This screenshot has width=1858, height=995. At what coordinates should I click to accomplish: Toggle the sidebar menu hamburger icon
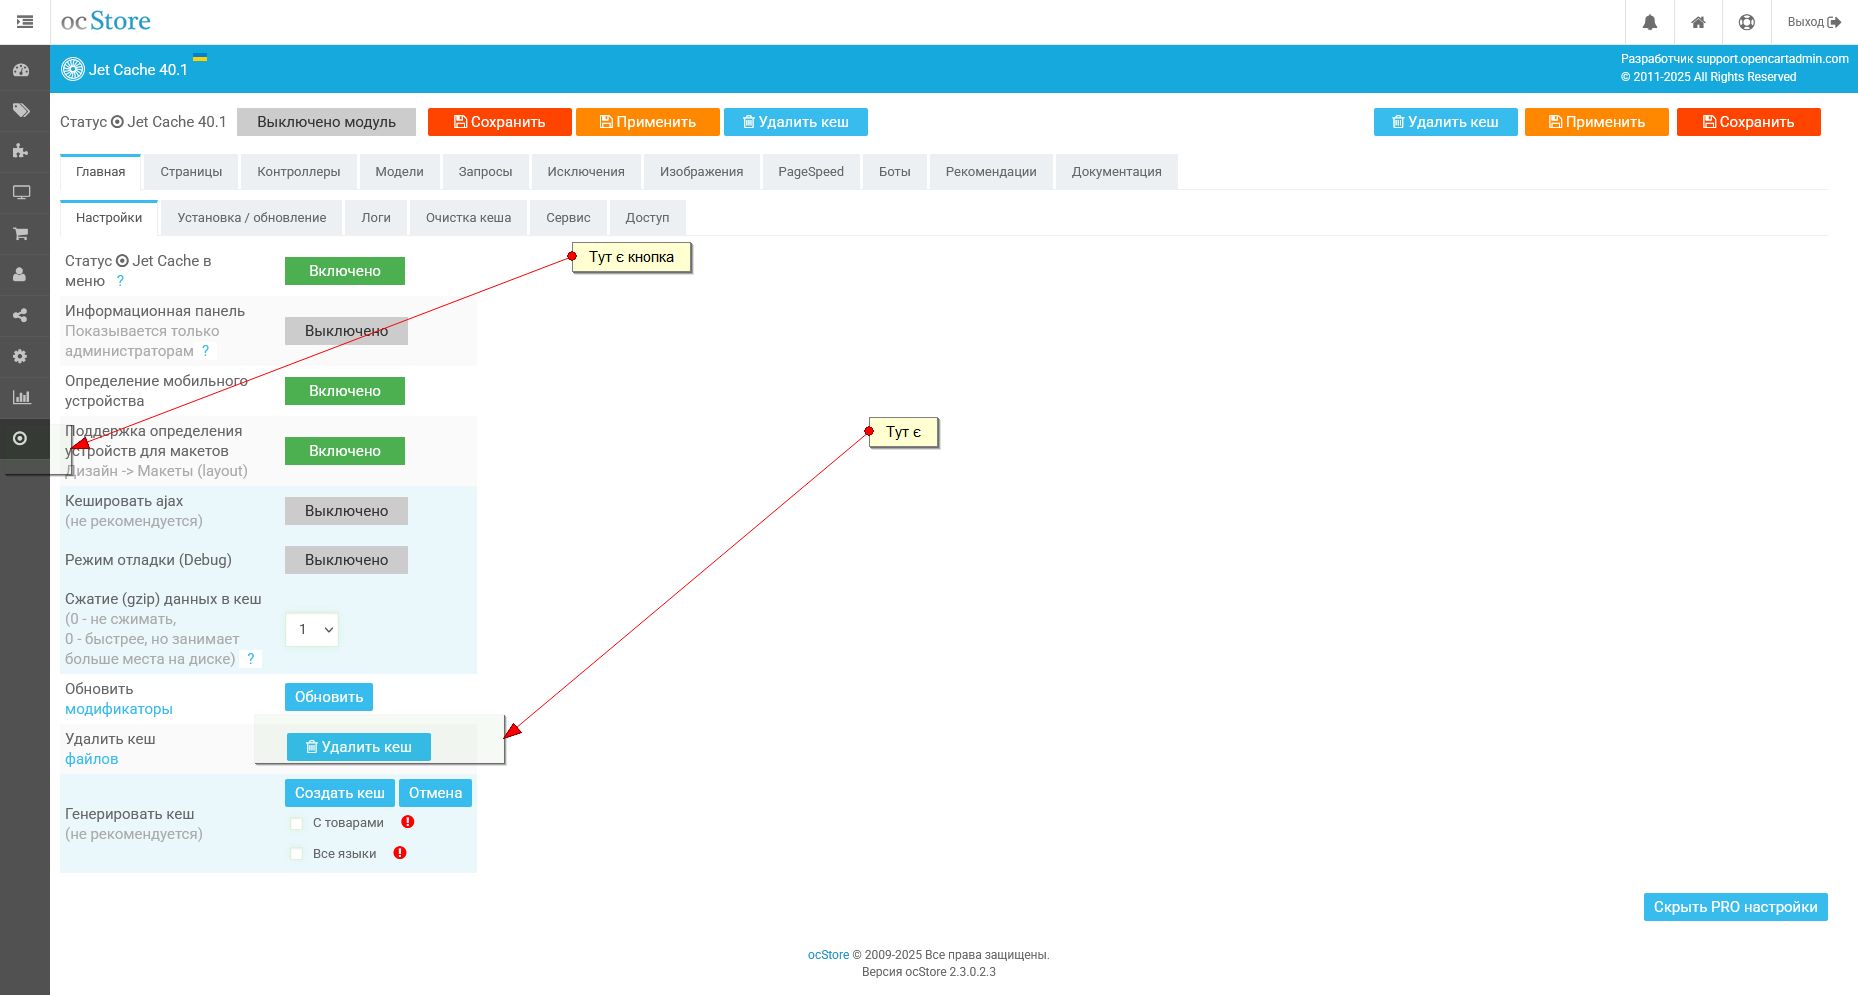tap(25, 22)
